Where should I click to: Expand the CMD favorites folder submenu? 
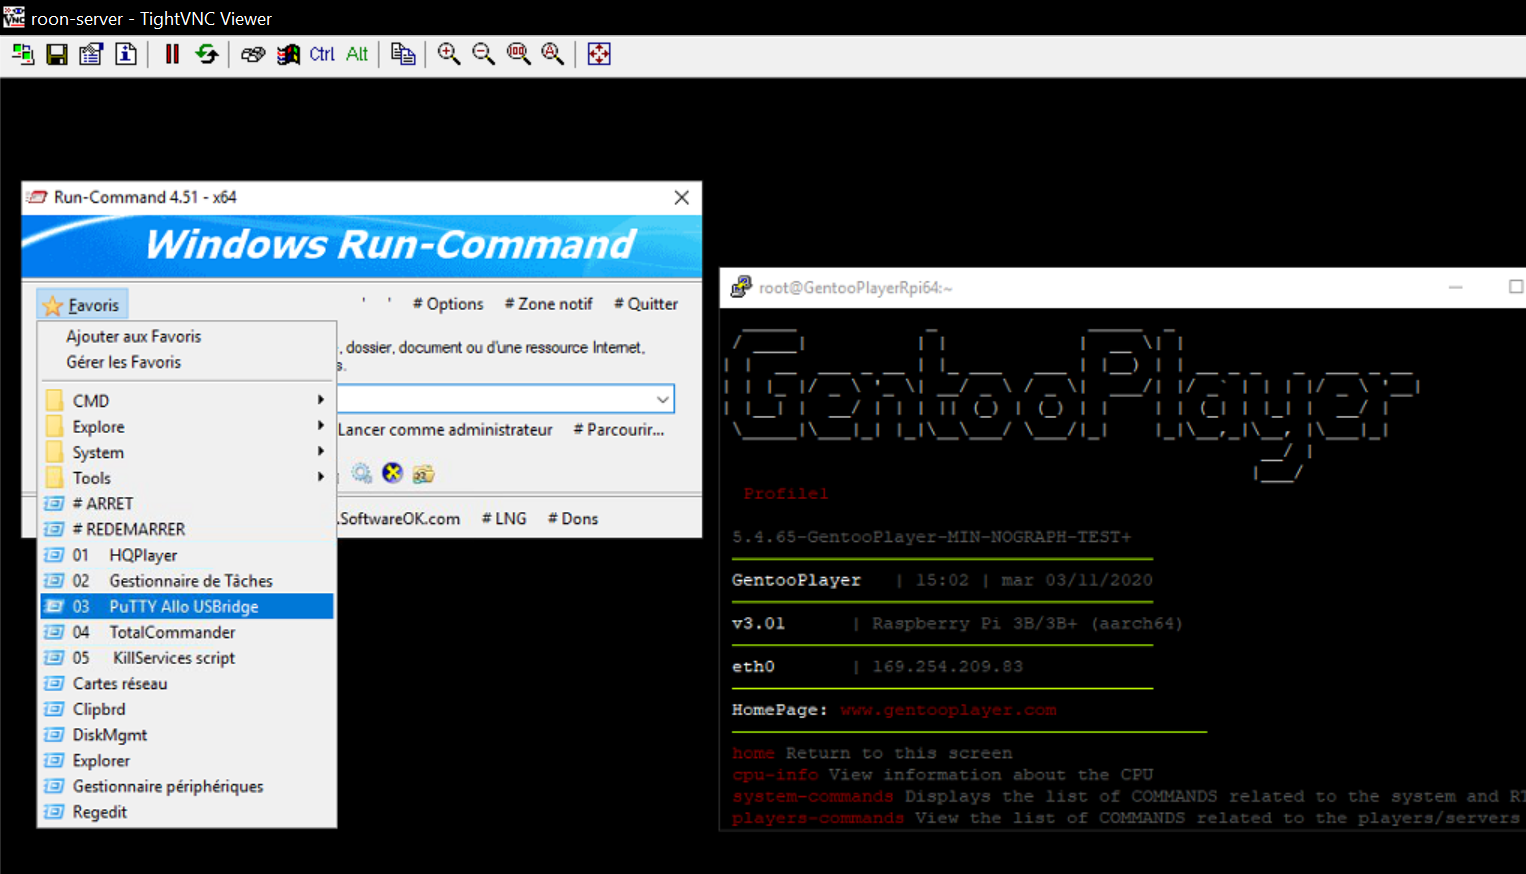pyautogui.click(x=186, y=400)
